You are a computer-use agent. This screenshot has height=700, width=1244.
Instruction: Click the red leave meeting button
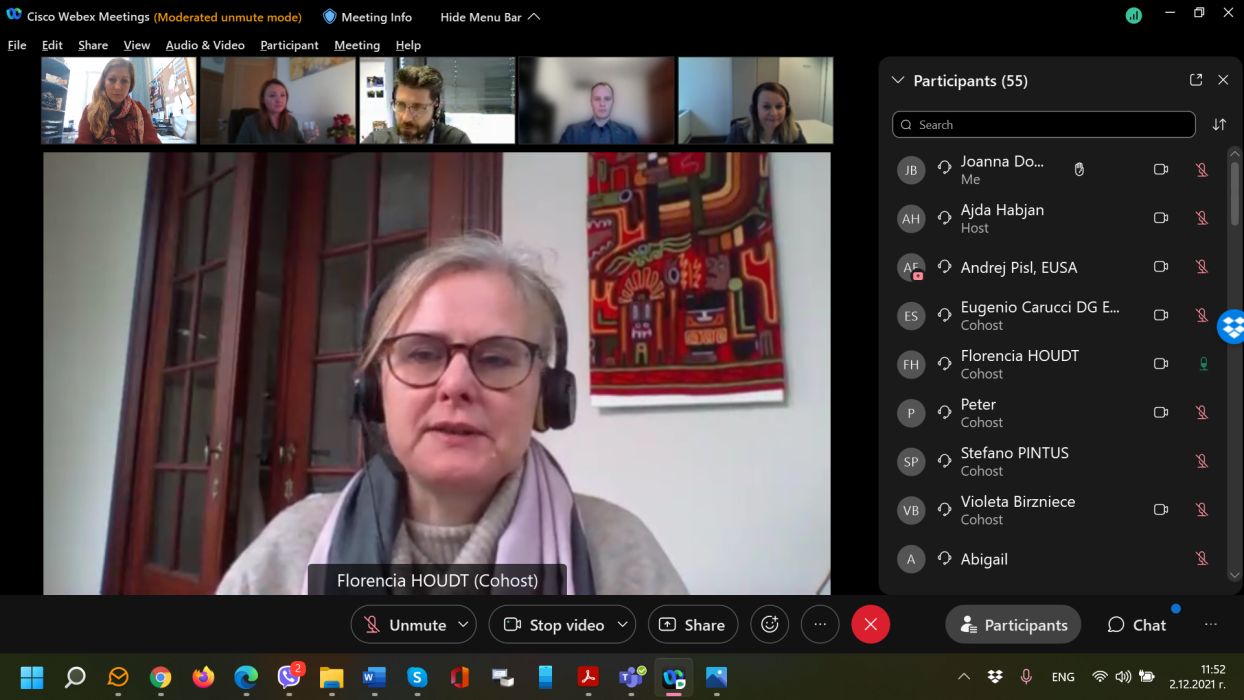pyautogui.click(x=870, y=624)
